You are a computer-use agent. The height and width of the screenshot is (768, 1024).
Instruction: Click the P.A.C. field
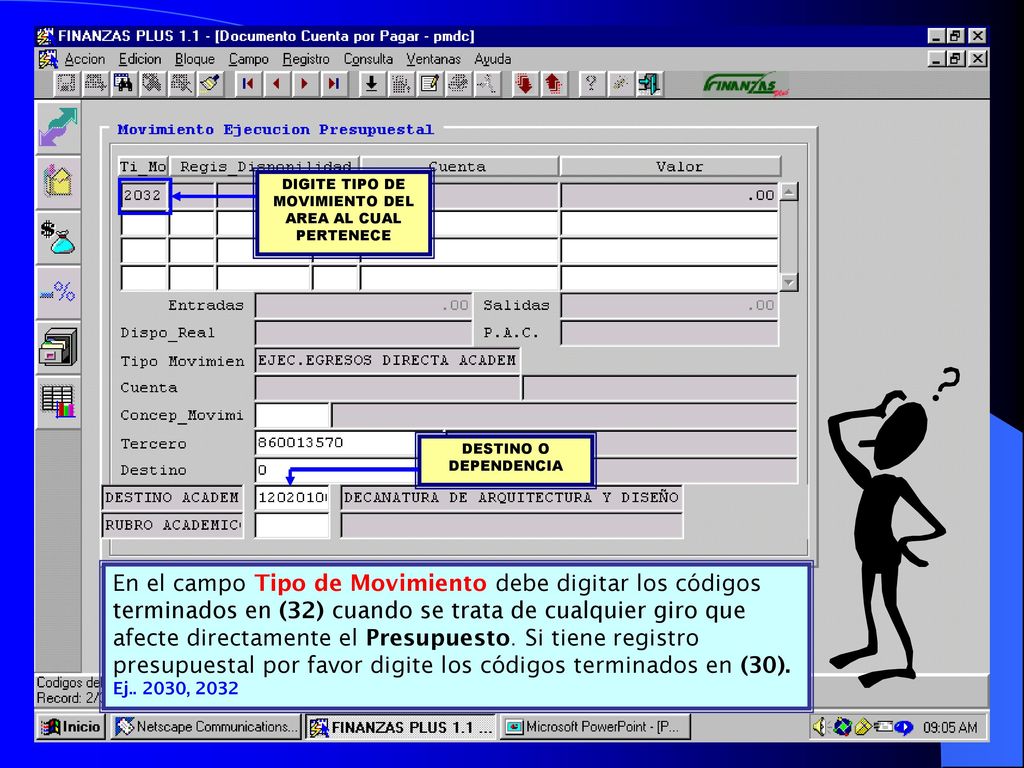tap(669, 333)
